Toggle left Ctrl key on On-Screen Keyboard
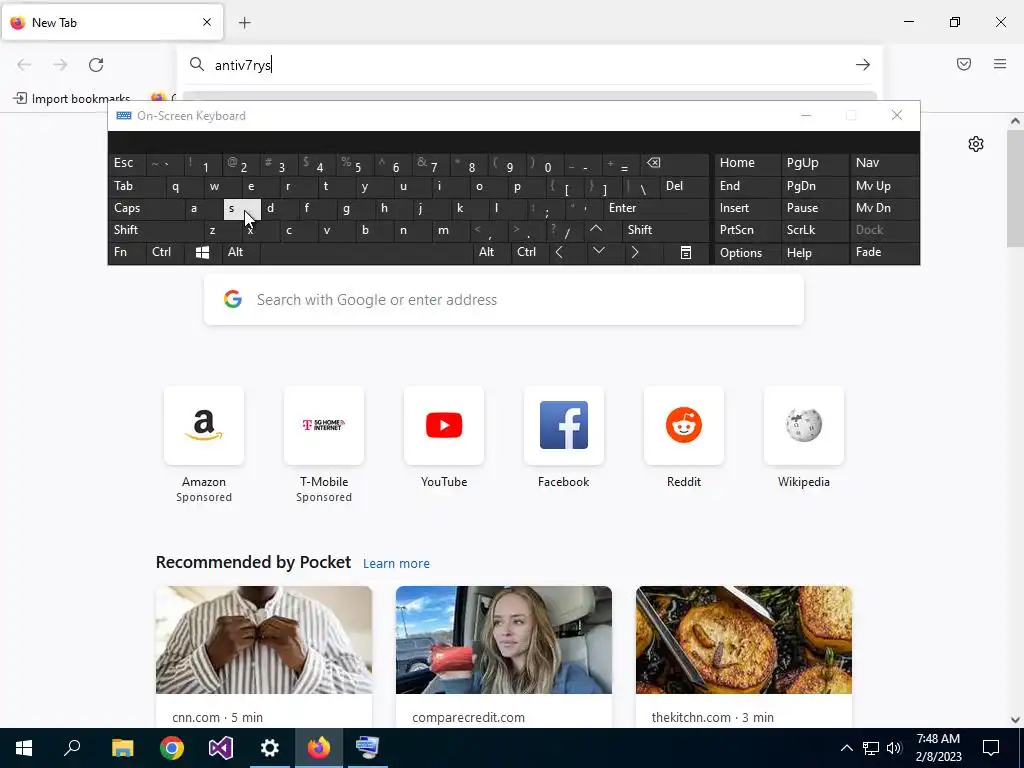 [x=165, y=253]
